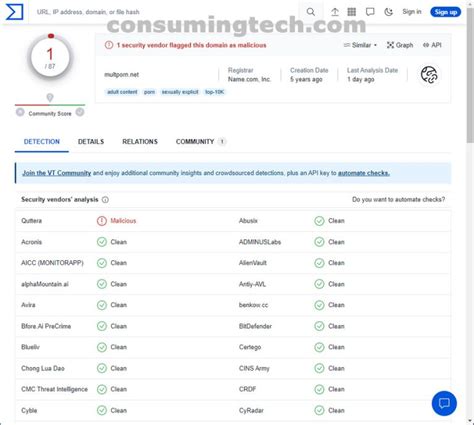Click the left community score vote icon
The image size is (474, 425).
(20, 112)
